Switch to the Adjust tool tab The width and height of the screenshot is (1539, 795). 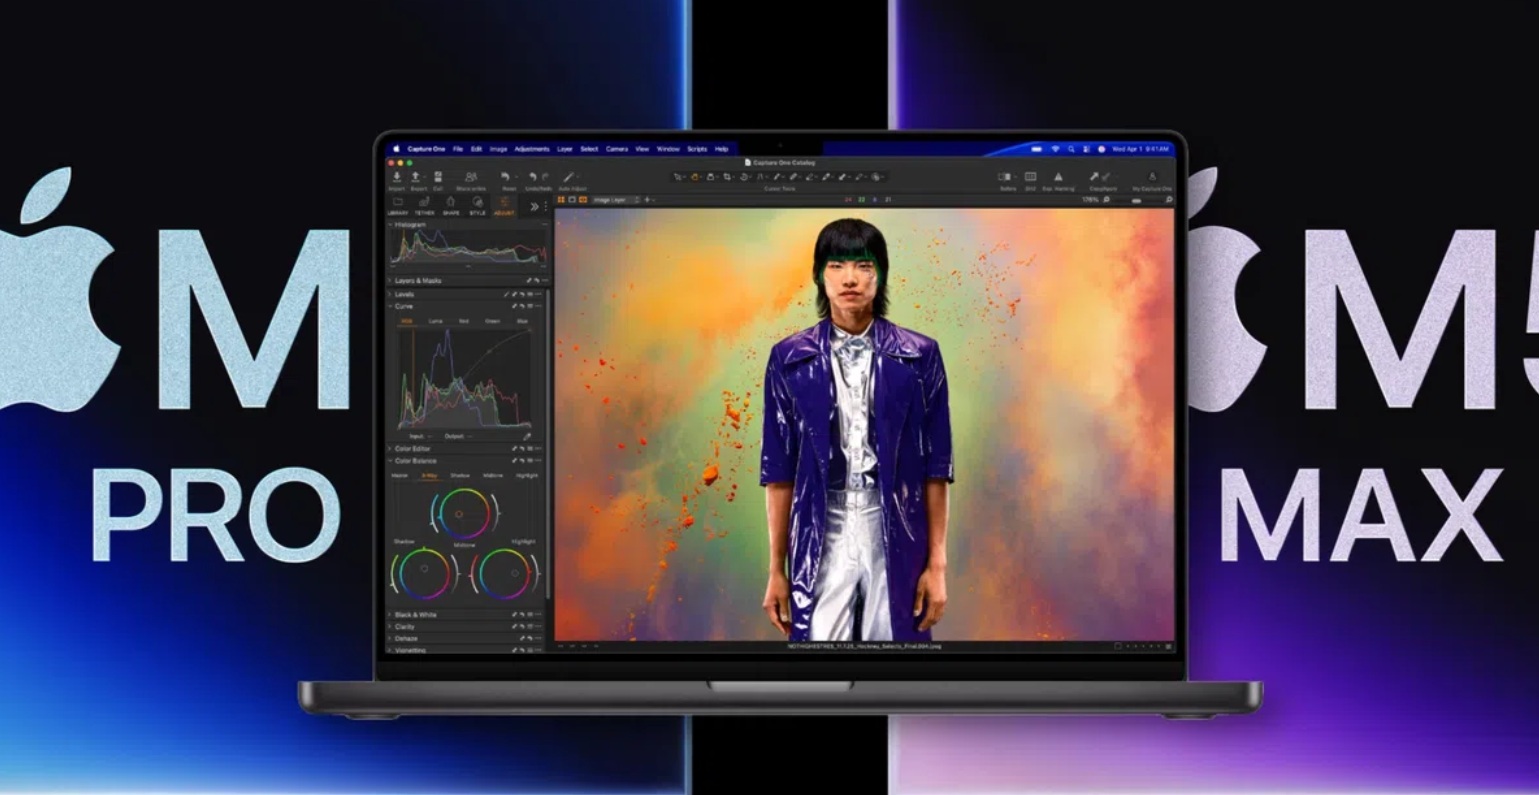(x=505, y=210)
